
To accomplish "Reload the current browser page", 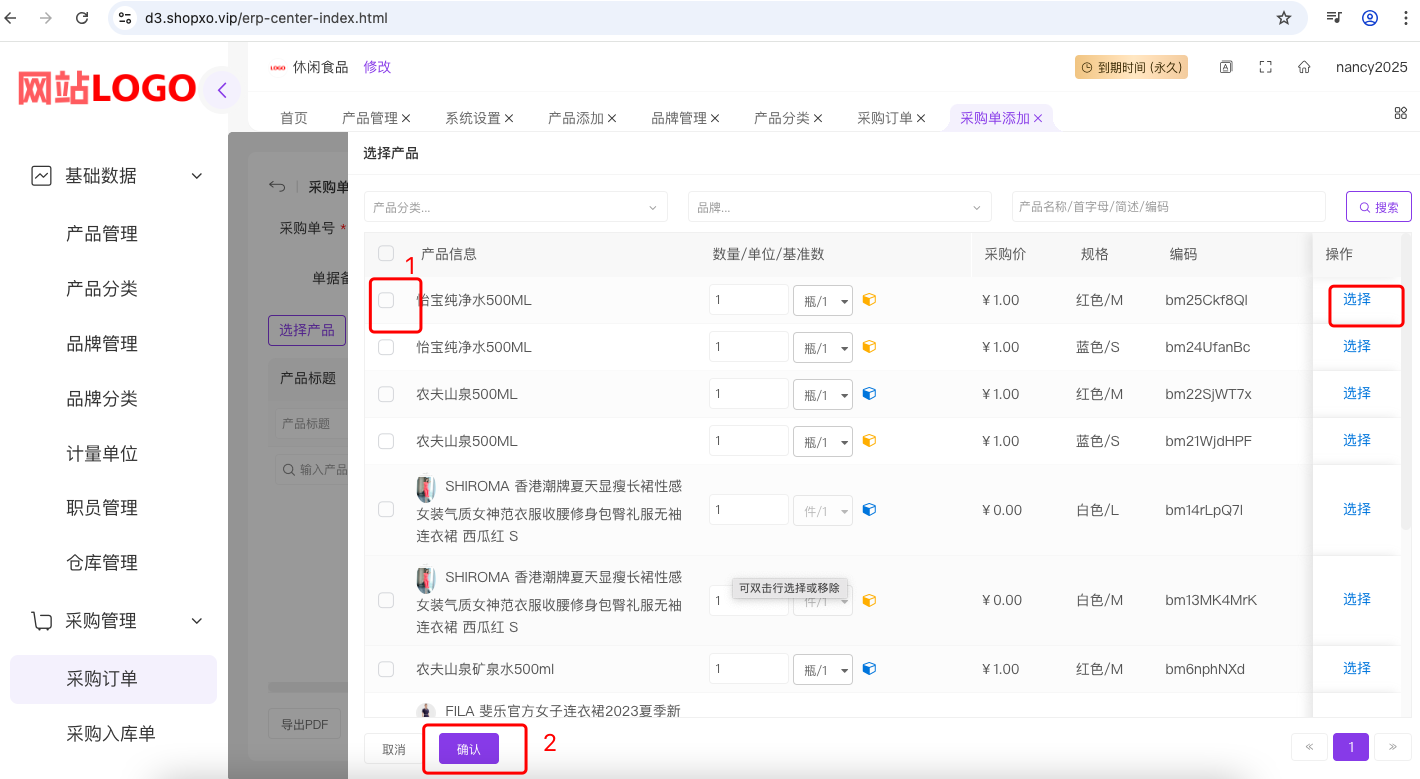I will (x=82, y=18).
